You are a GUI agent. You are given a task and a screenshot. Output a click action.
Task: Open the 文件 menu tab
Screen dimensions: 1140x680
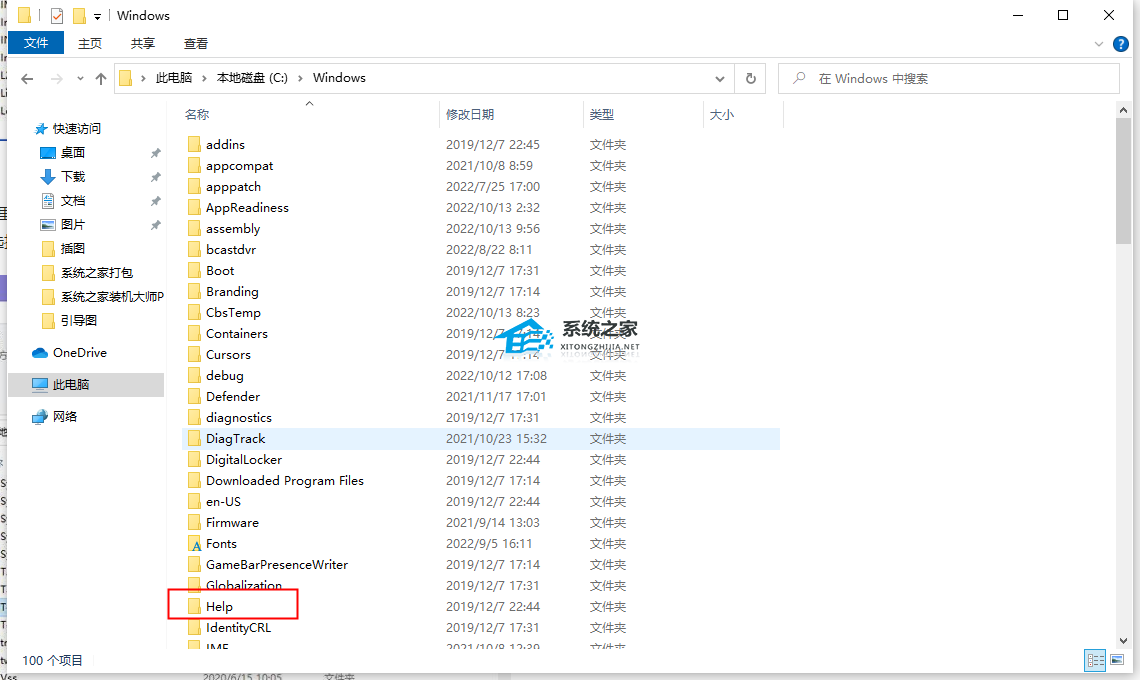click(36, 43)
